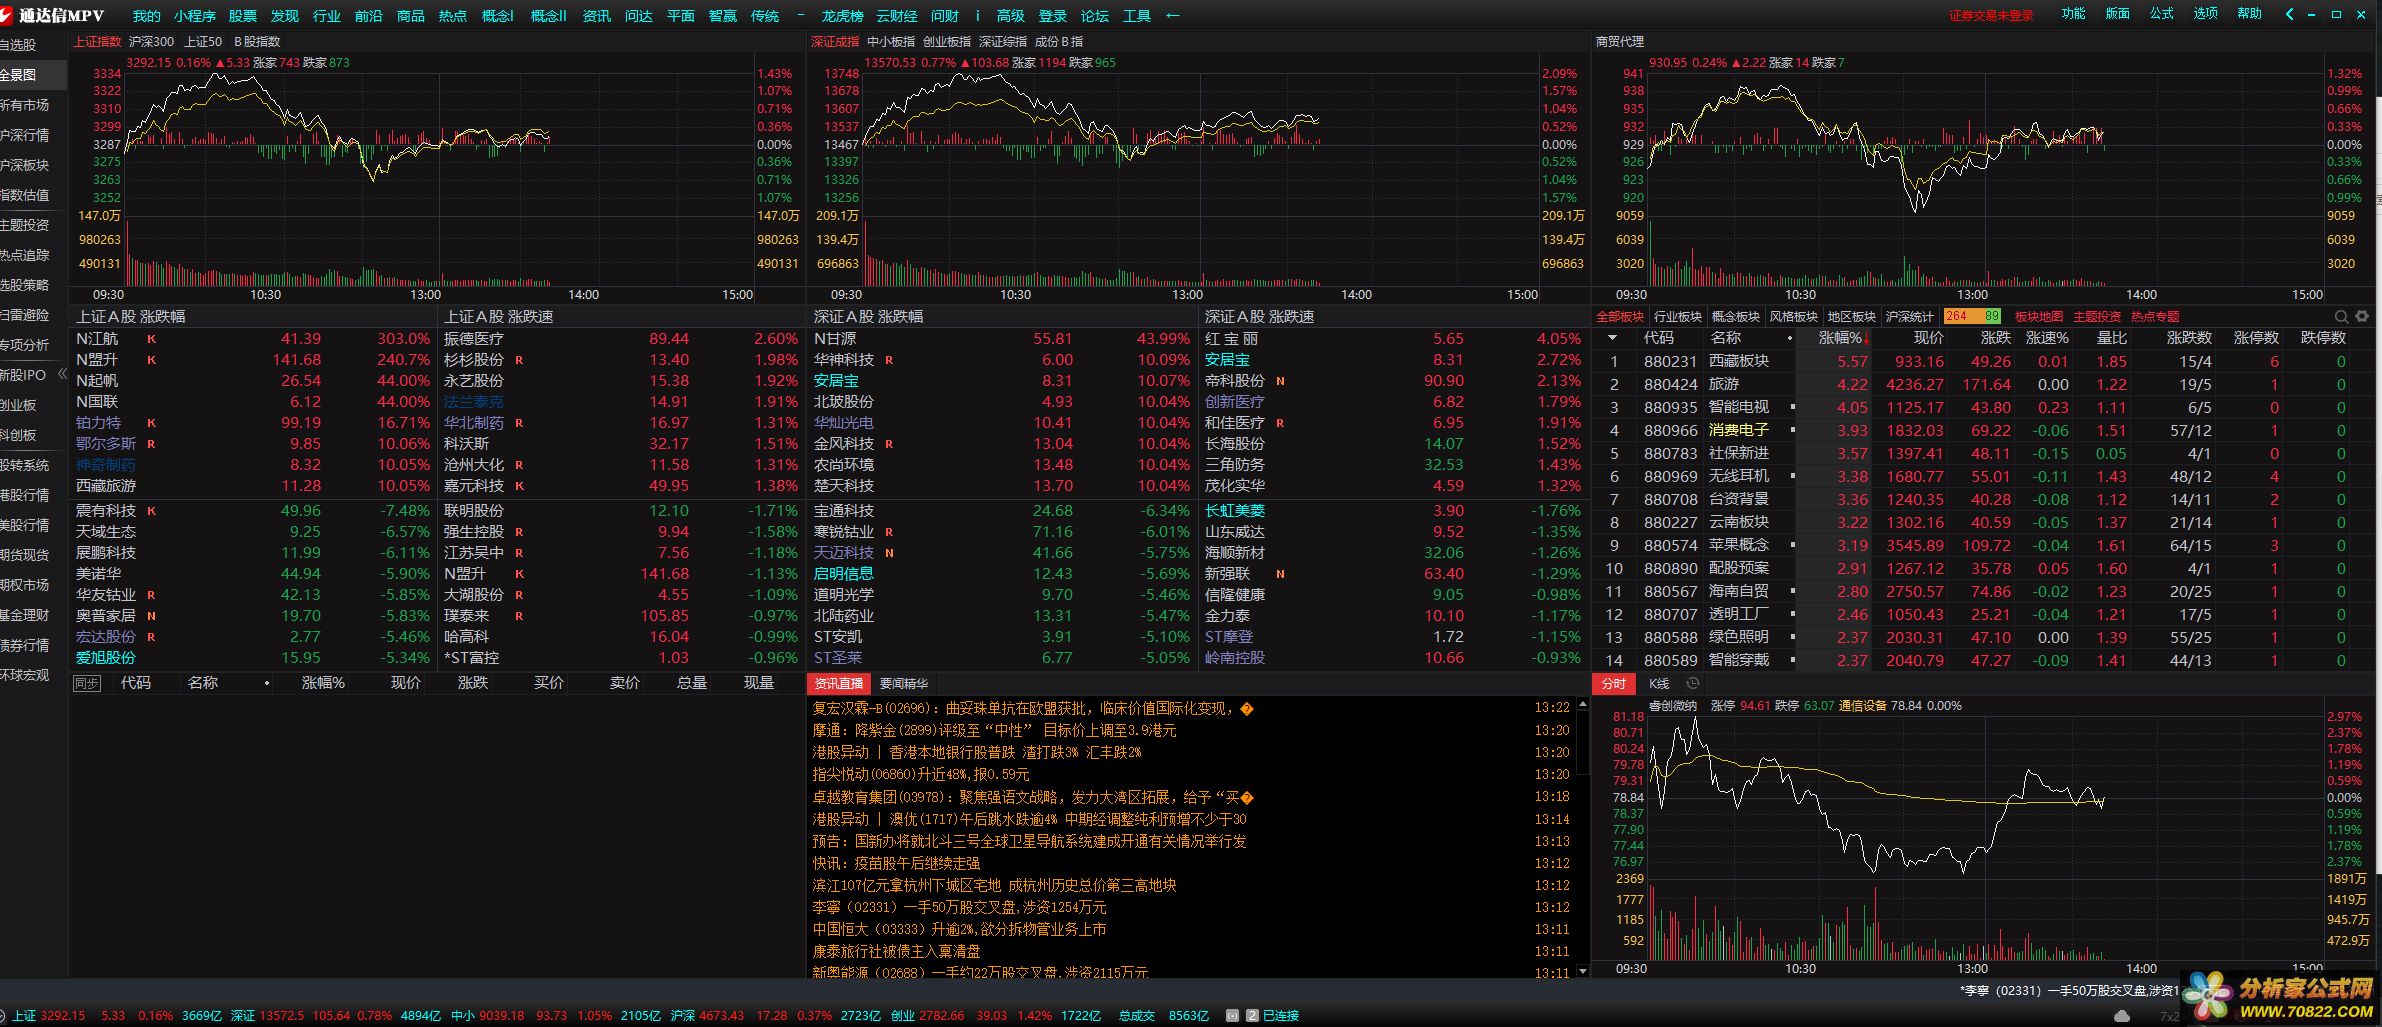Select the 消费电子 sector row
Image resolution: width=2382 pixels, height=1027 pixels.
pyautogui.click(x=1983, y=430)
